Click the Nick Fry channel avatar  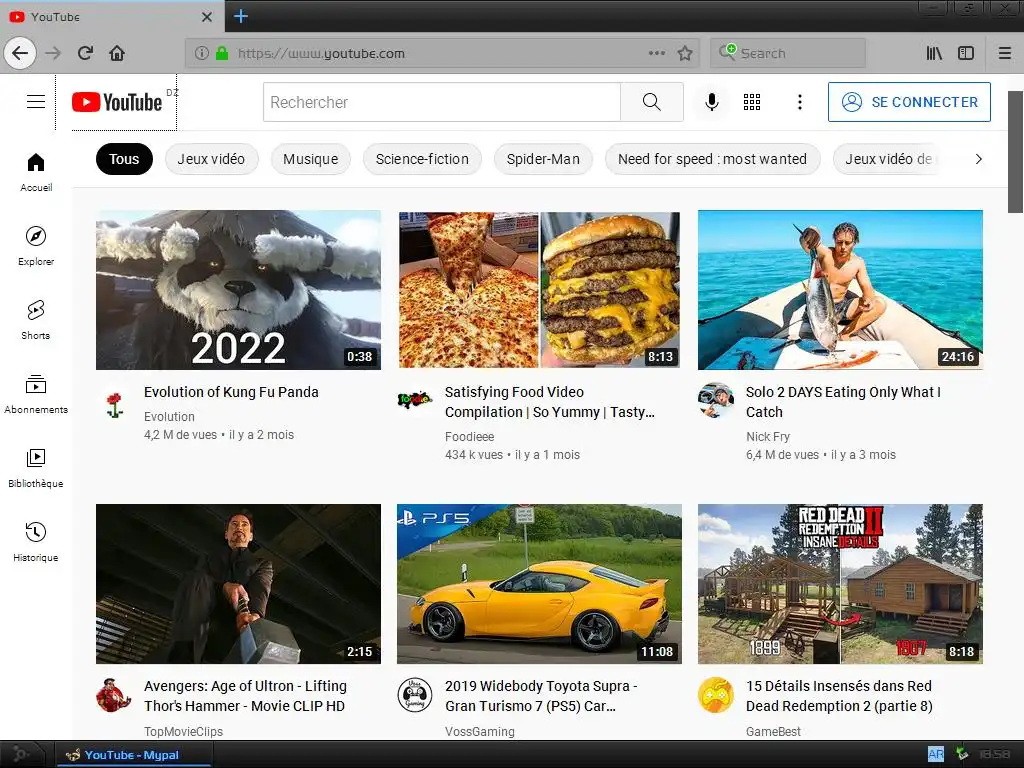pos(716,400)
